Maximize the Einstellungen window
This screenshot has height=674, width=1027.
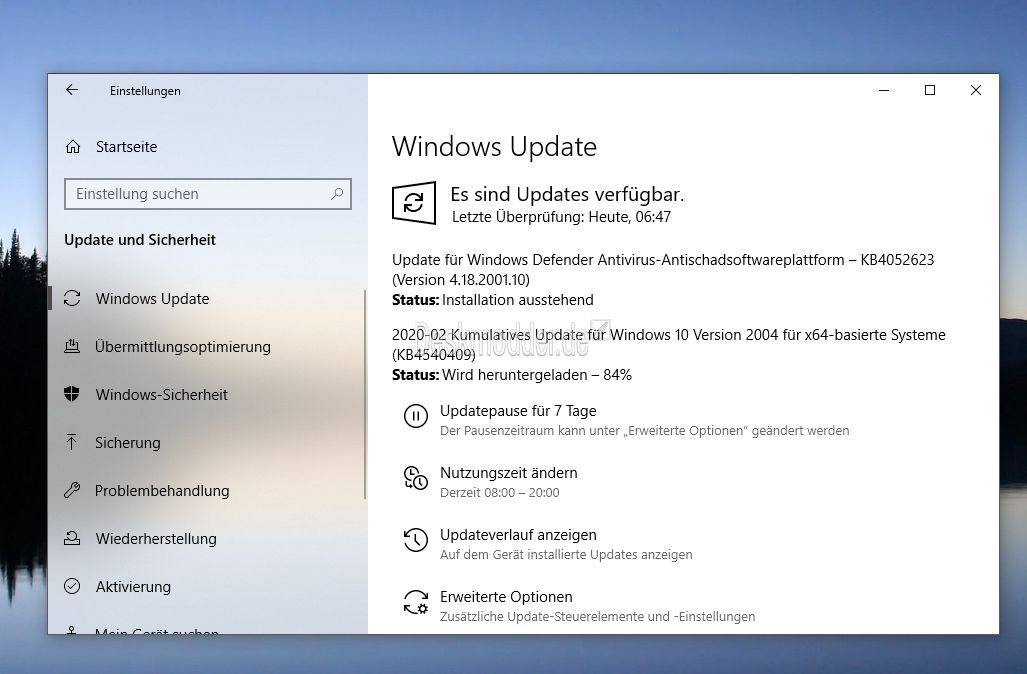click(929, 90)
